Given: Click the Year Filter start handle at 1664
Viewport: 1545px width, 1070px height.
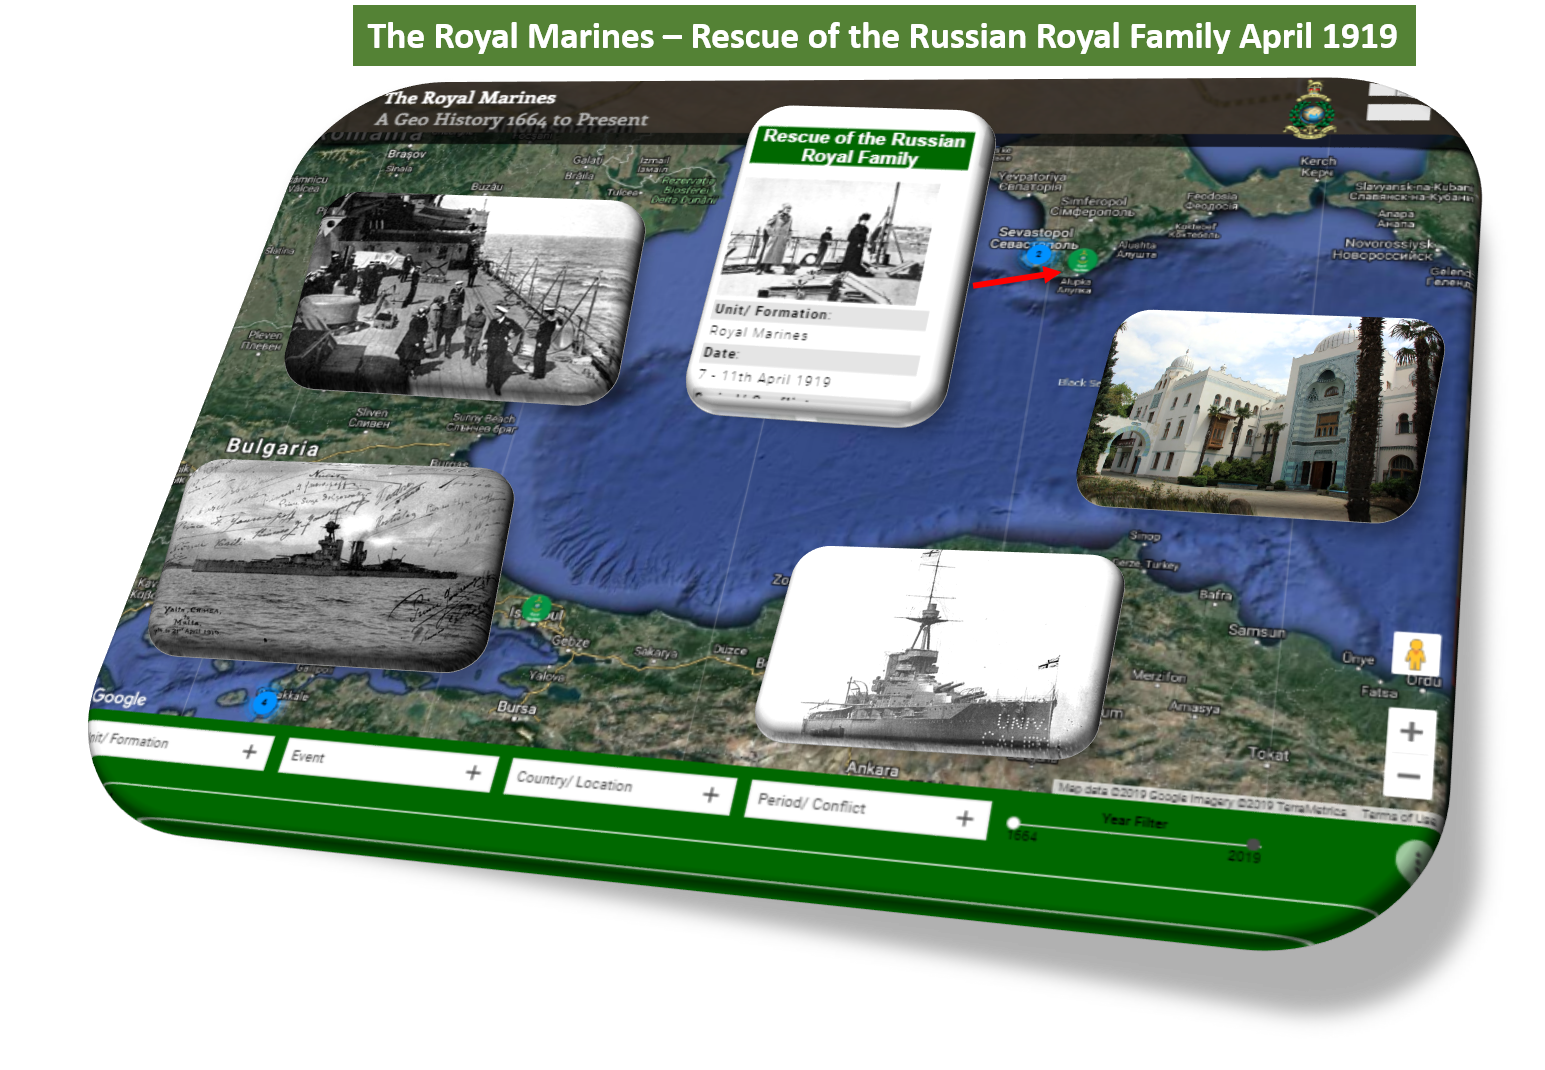Looking at the screenshot, I should point(1013,823).
